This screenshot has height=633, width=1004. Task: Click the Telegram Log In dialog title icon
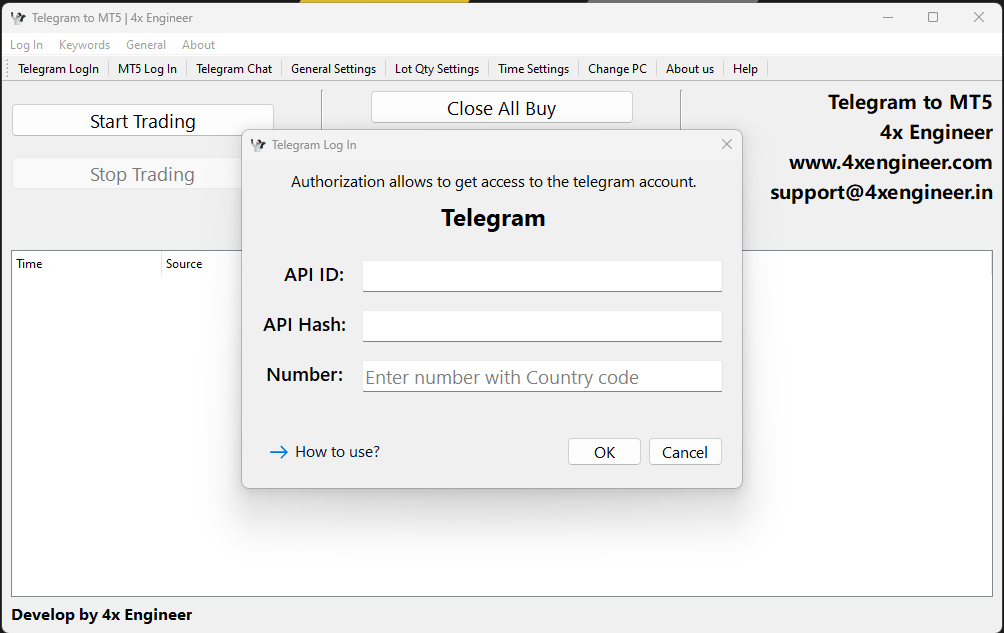(x=258, y=145)
